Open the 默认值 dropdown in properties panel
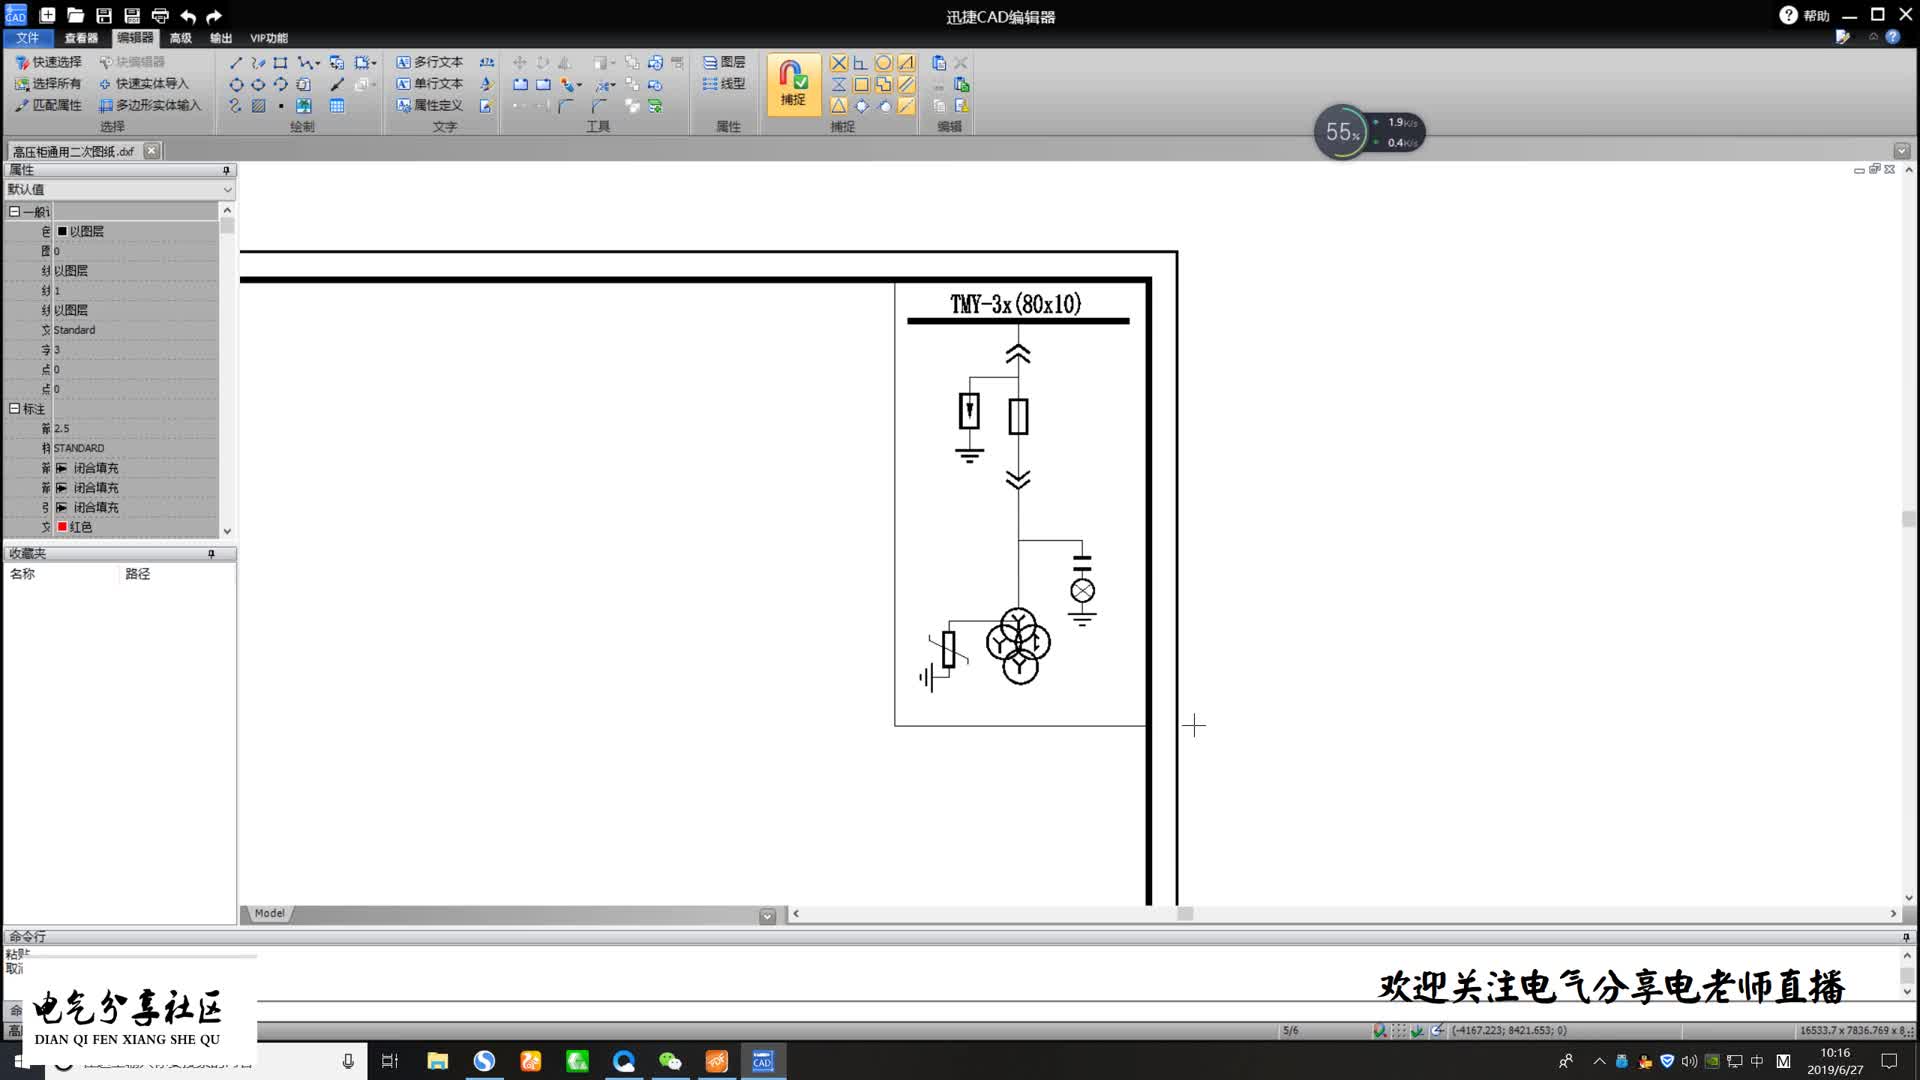This screenshot has height=1080, width=1920. pos(227,189)
